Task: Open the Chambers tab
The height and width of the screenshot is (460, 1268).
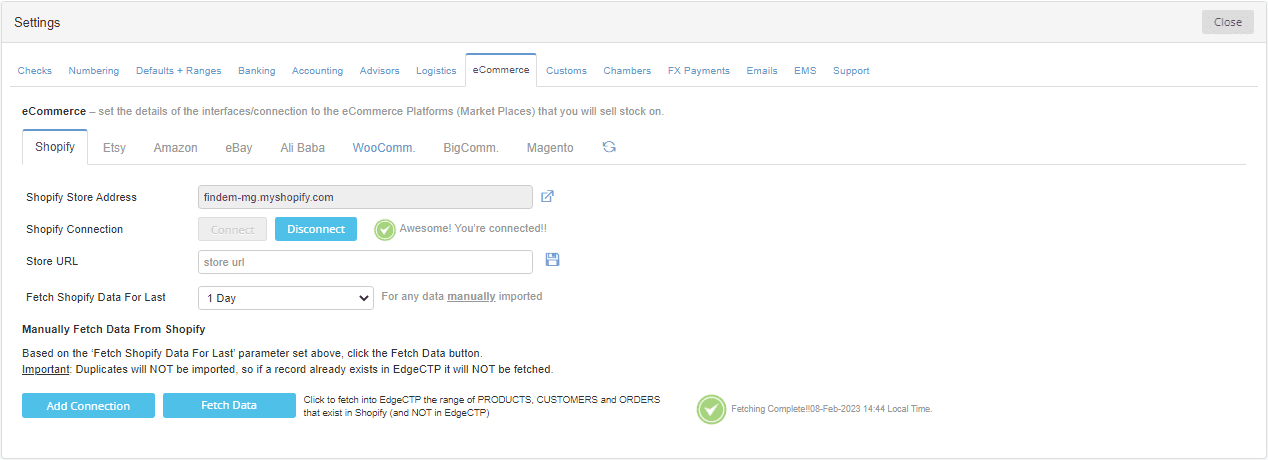Action: point(627,71)
